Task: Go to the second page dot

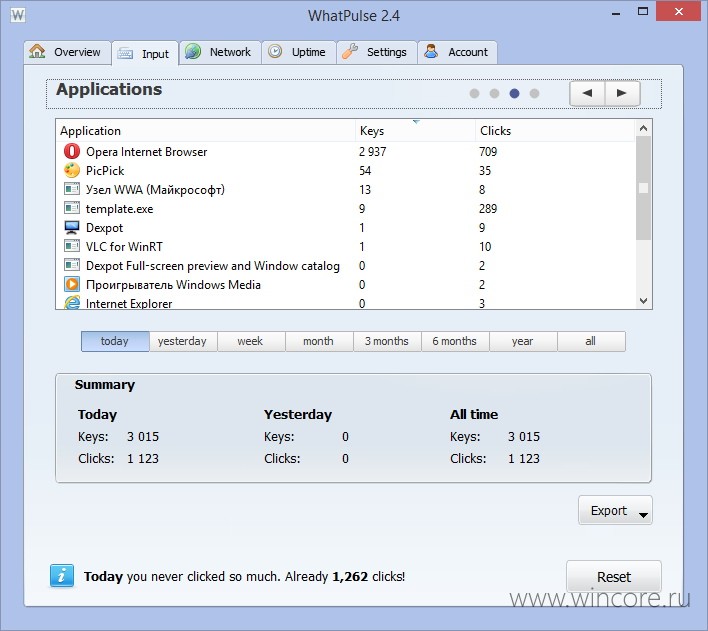Action: pyautogui.click(x=494, y=93)
